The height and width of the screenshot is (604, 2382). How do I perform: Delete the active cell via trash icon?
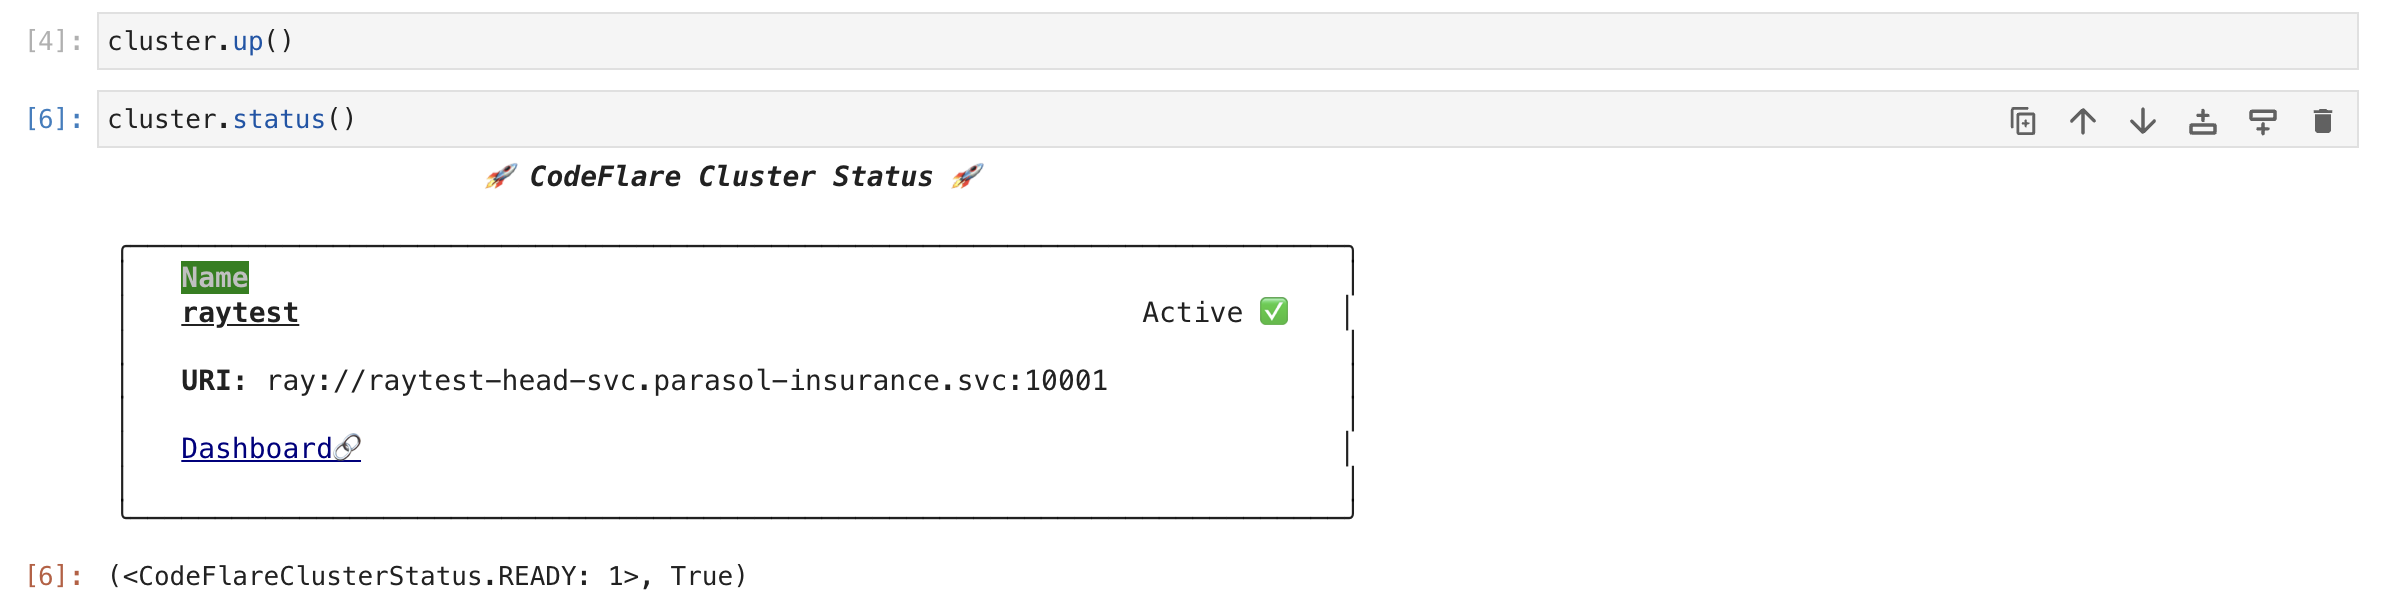(2323, 121)
